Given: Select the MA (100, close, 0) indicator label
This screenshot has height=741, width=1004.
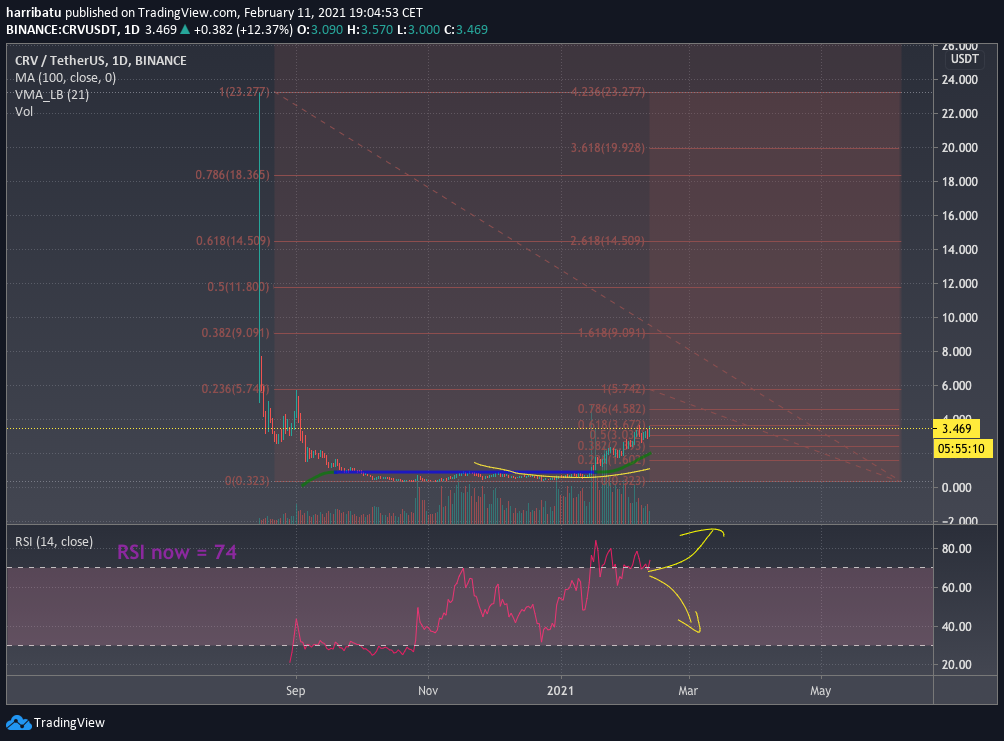Looking at the screenshot, I should point(65,77).
